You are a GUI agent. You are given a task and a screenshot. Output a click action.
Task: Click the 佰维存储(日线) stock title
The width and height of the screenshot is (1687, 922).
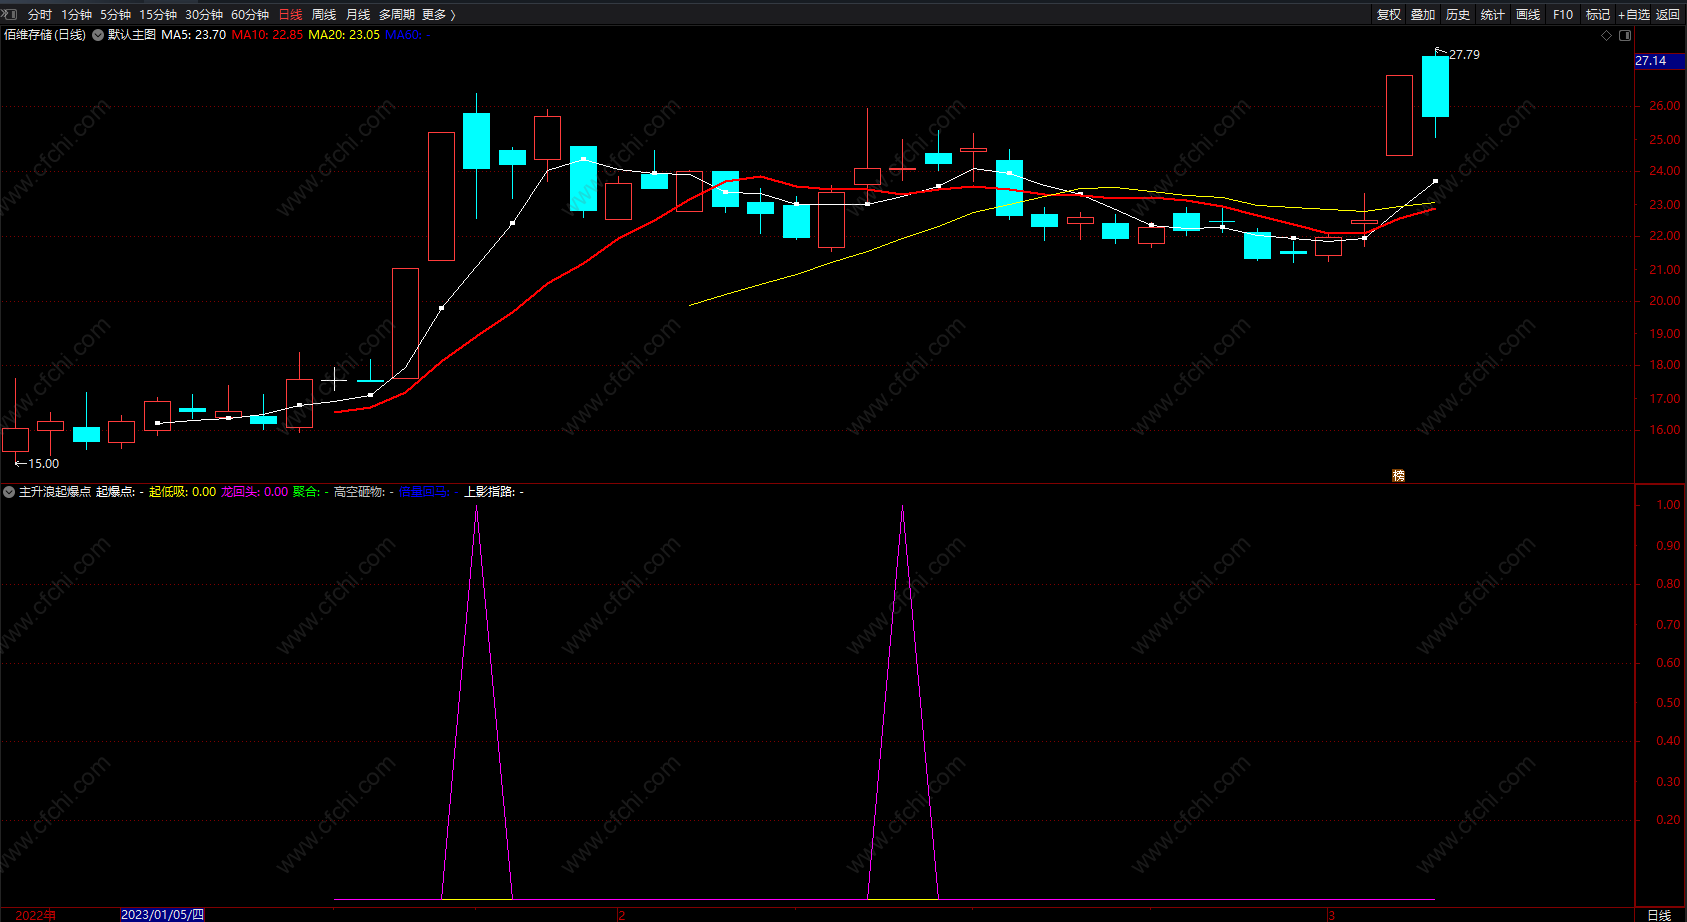point(45,35)
